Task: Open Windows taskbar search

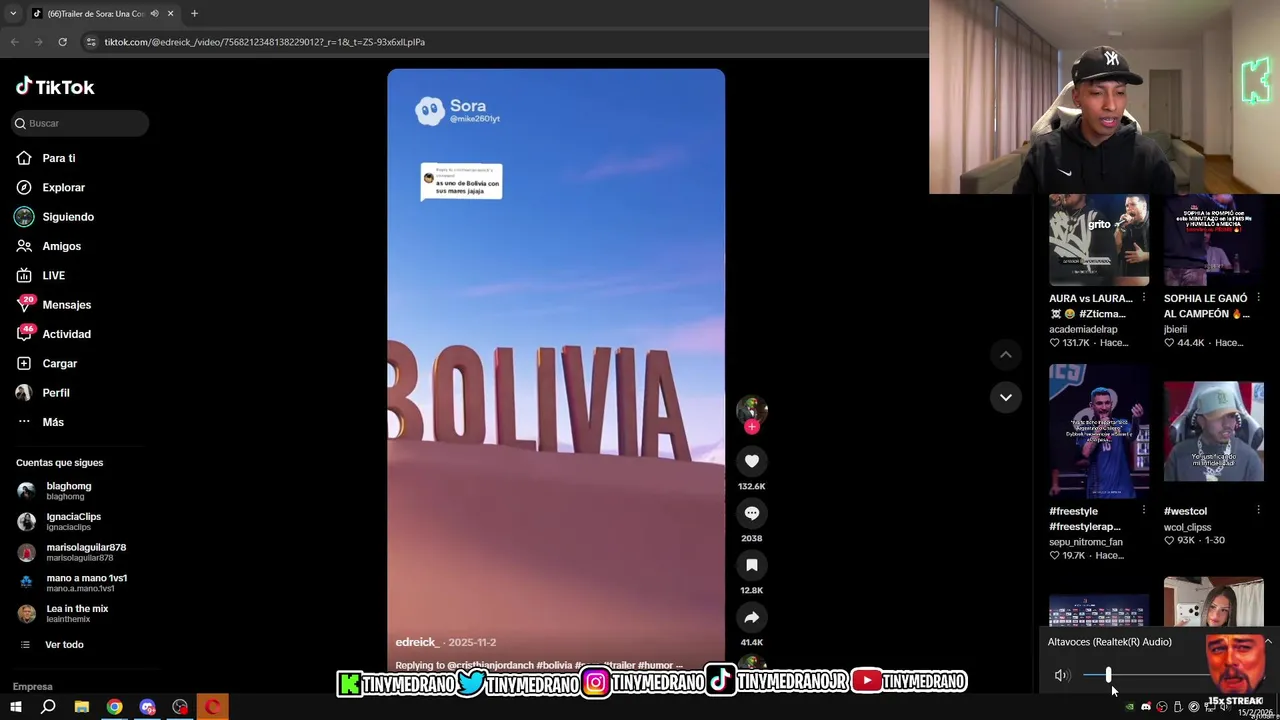Action: 48,707
